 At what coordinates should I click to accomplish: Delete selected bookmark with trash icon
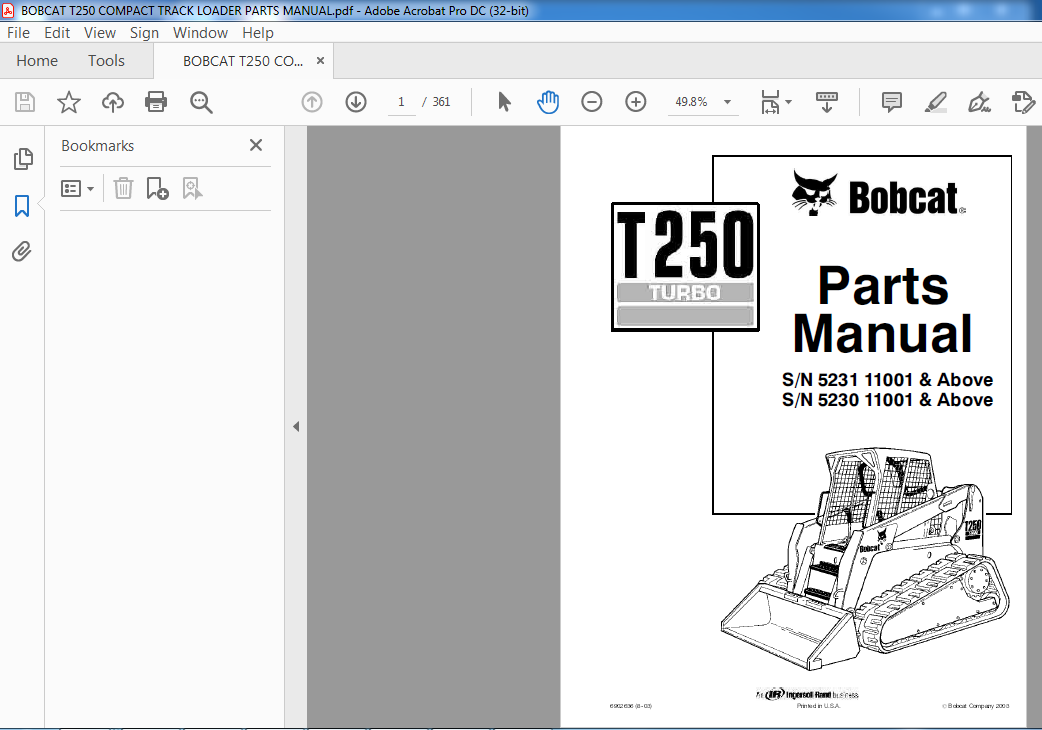tap(123, 189)
